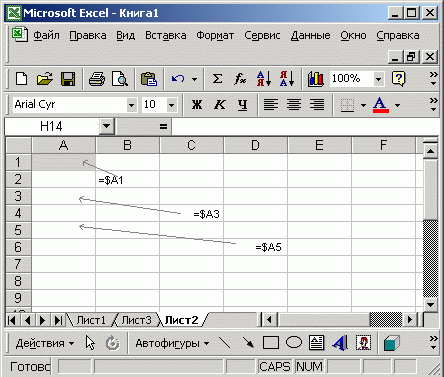Sort ascending with the A-Я icon
The width and height of the screenshot is (444, 377).
click(264, 79)
